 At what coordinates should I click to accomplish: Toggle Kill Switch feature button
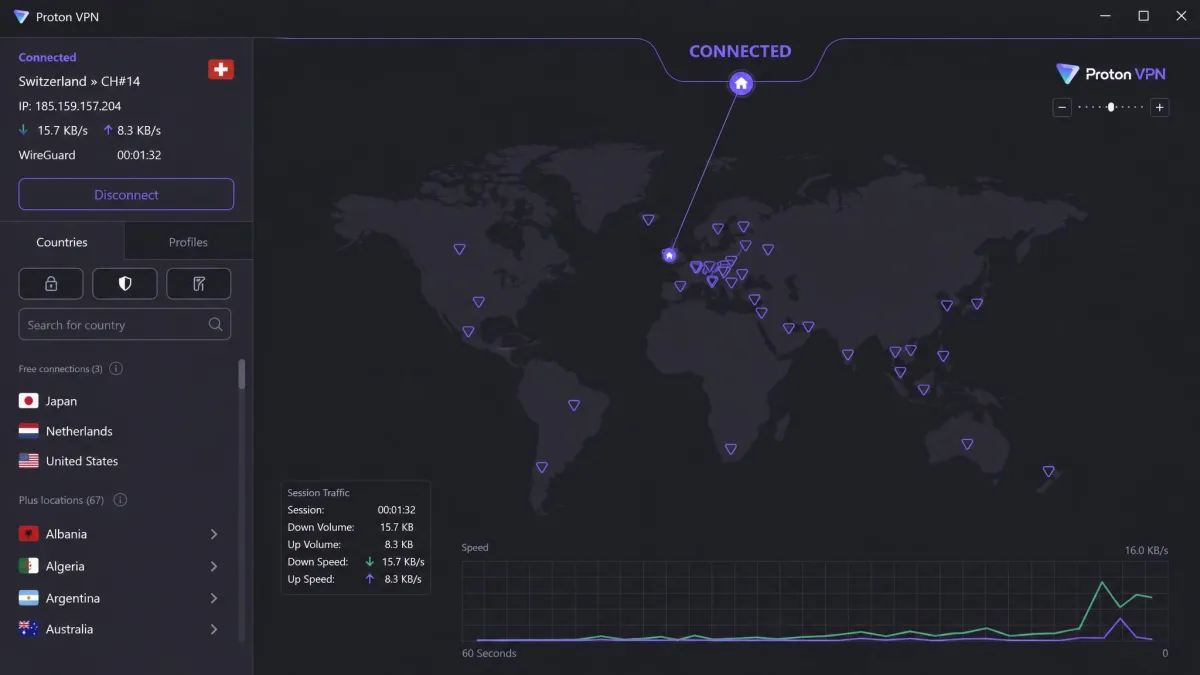199,284
